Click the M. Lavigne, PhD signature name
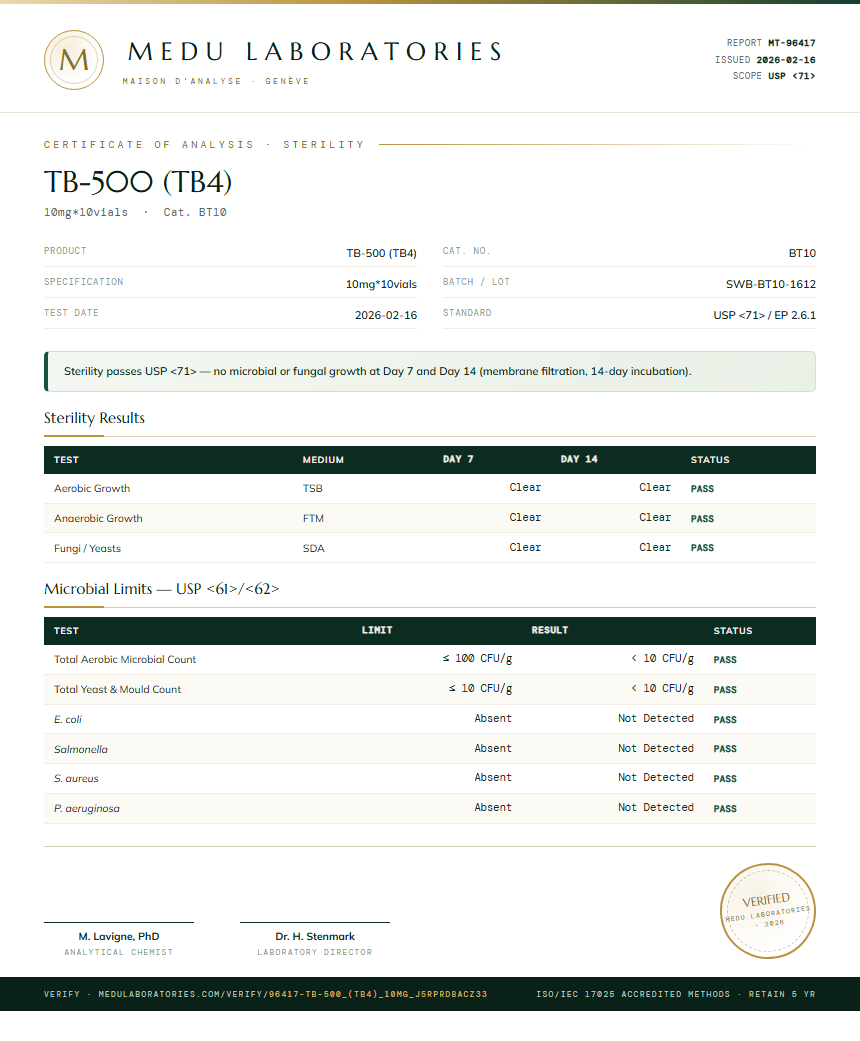The width and height of the screenshot is (860, 1041). coord(119,936)
